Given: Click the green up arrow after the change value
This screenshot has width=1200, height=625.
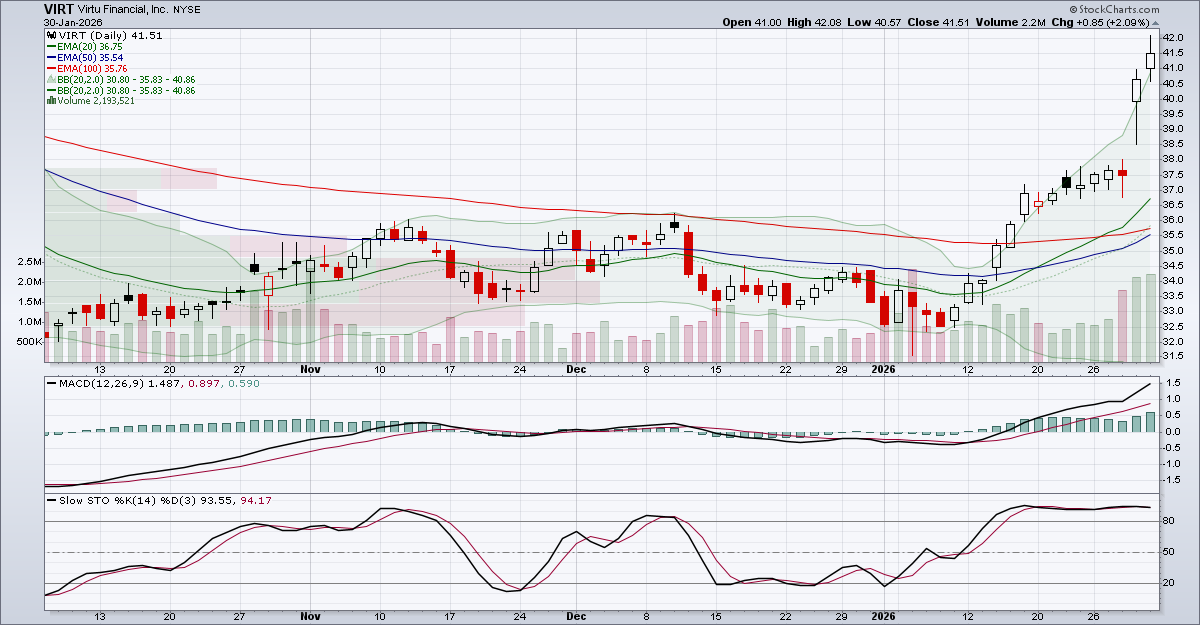Looking at the screenshot, I should [1154, 21].
